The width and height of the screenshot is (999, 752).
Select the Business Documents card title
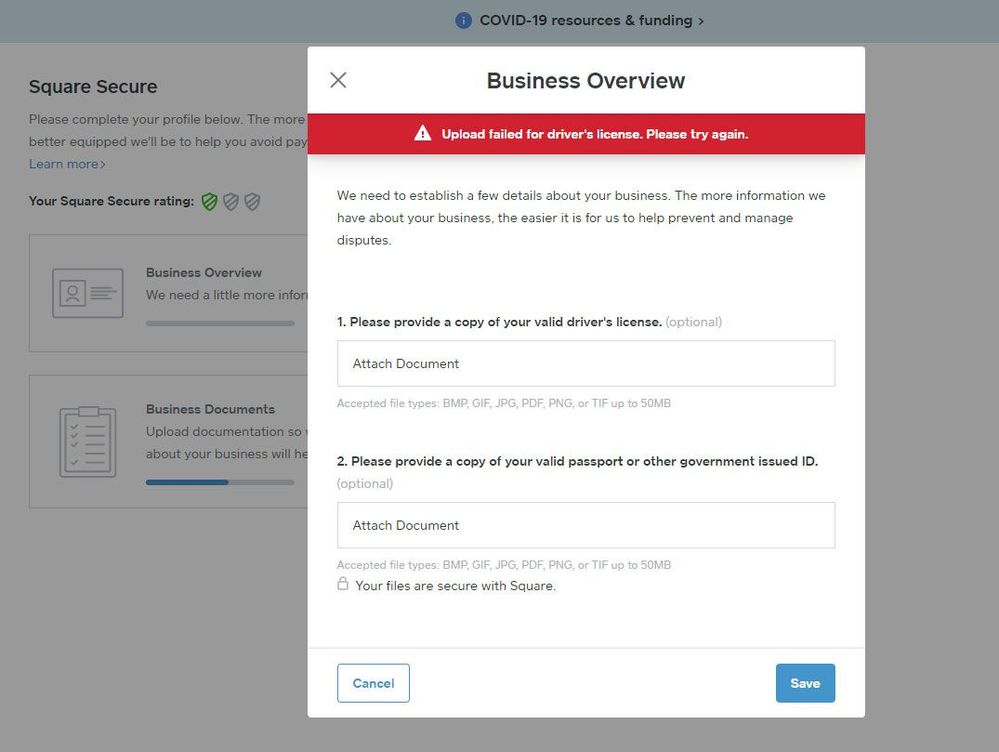[x=210, y=409]
